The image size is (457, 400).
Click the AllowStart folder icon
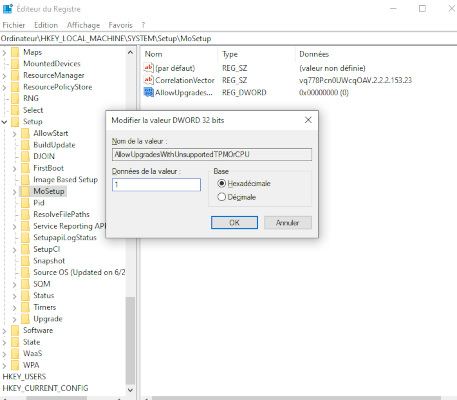[25, 133]
